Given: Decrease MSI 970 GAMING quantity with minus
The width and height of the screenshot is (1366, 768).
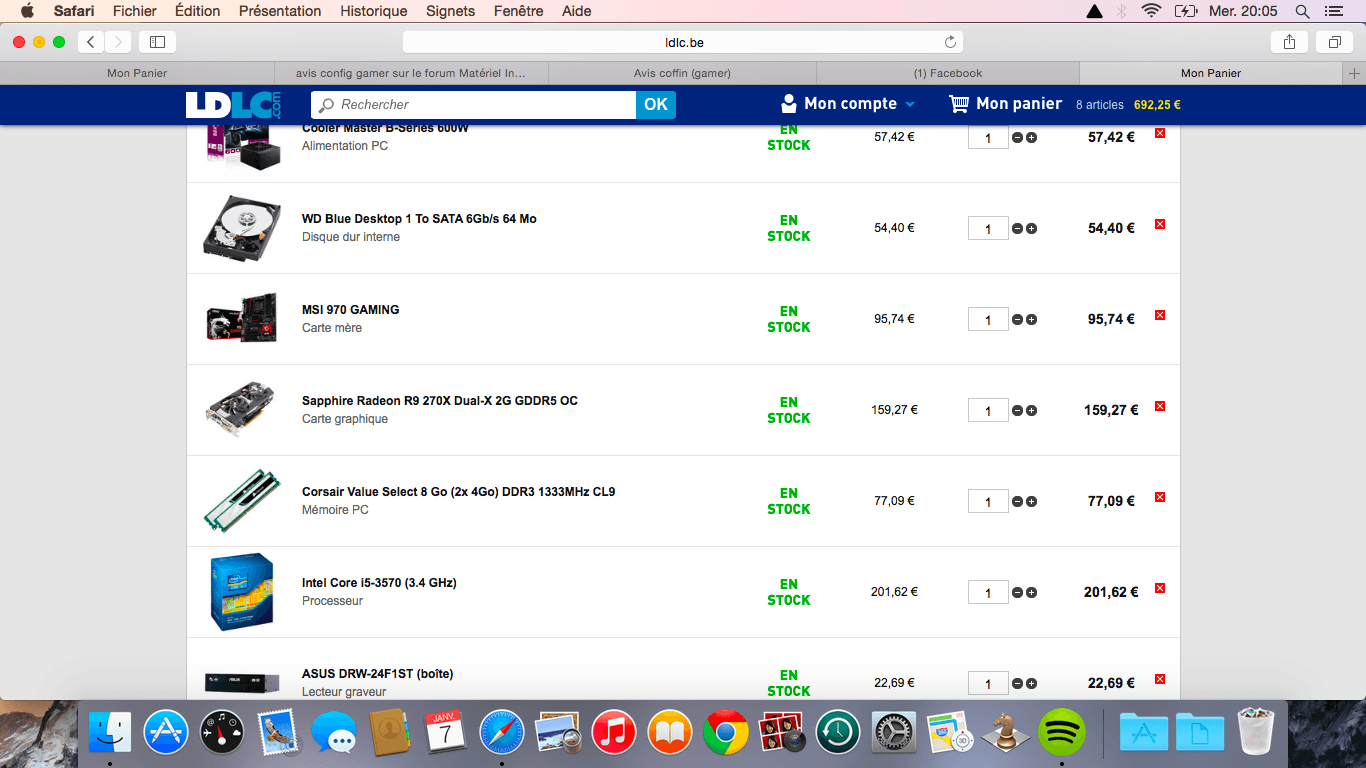Looking at the screenshot, I should (1017, 320).
